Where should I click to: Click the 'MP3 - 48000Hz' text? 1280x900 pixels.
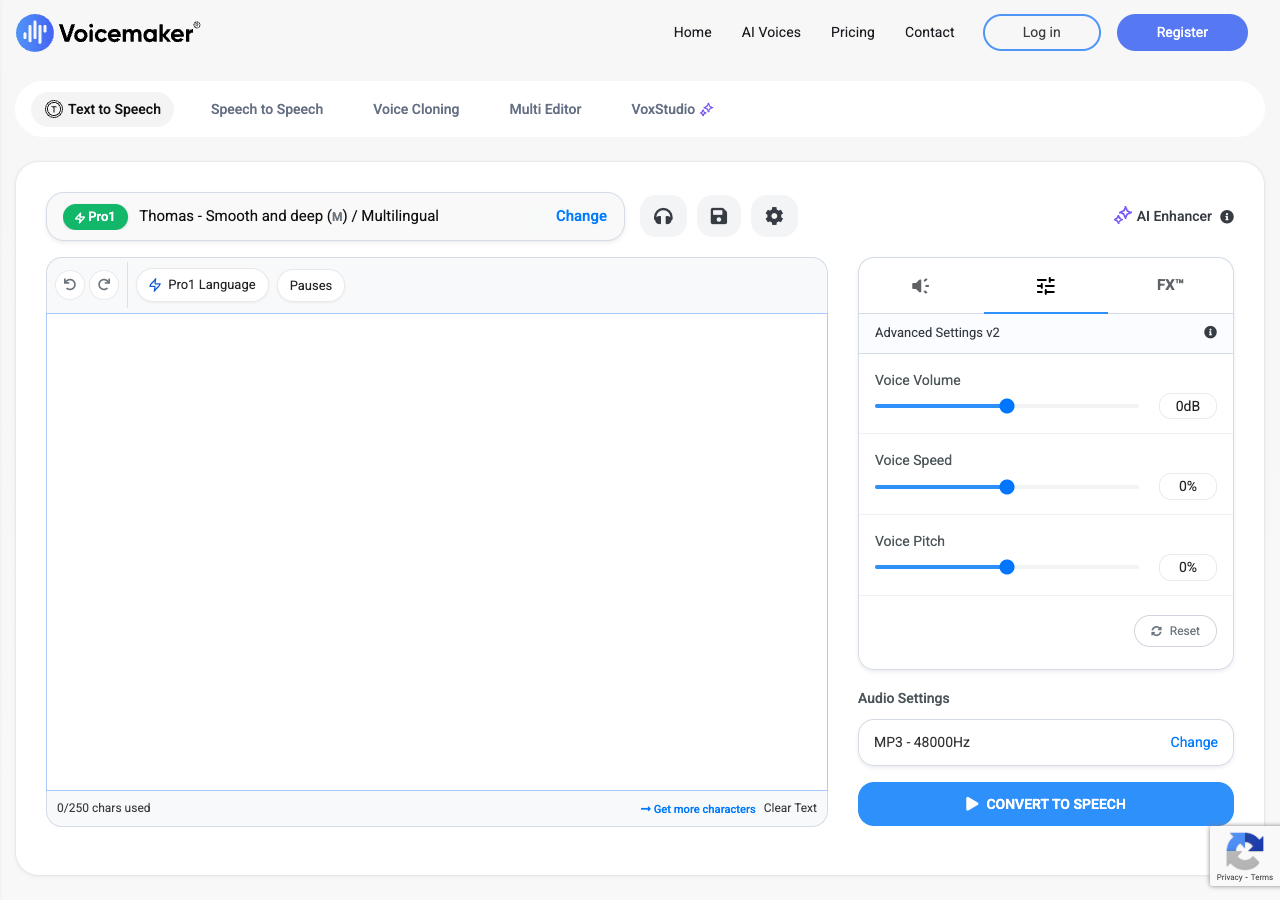pos(922,742)
